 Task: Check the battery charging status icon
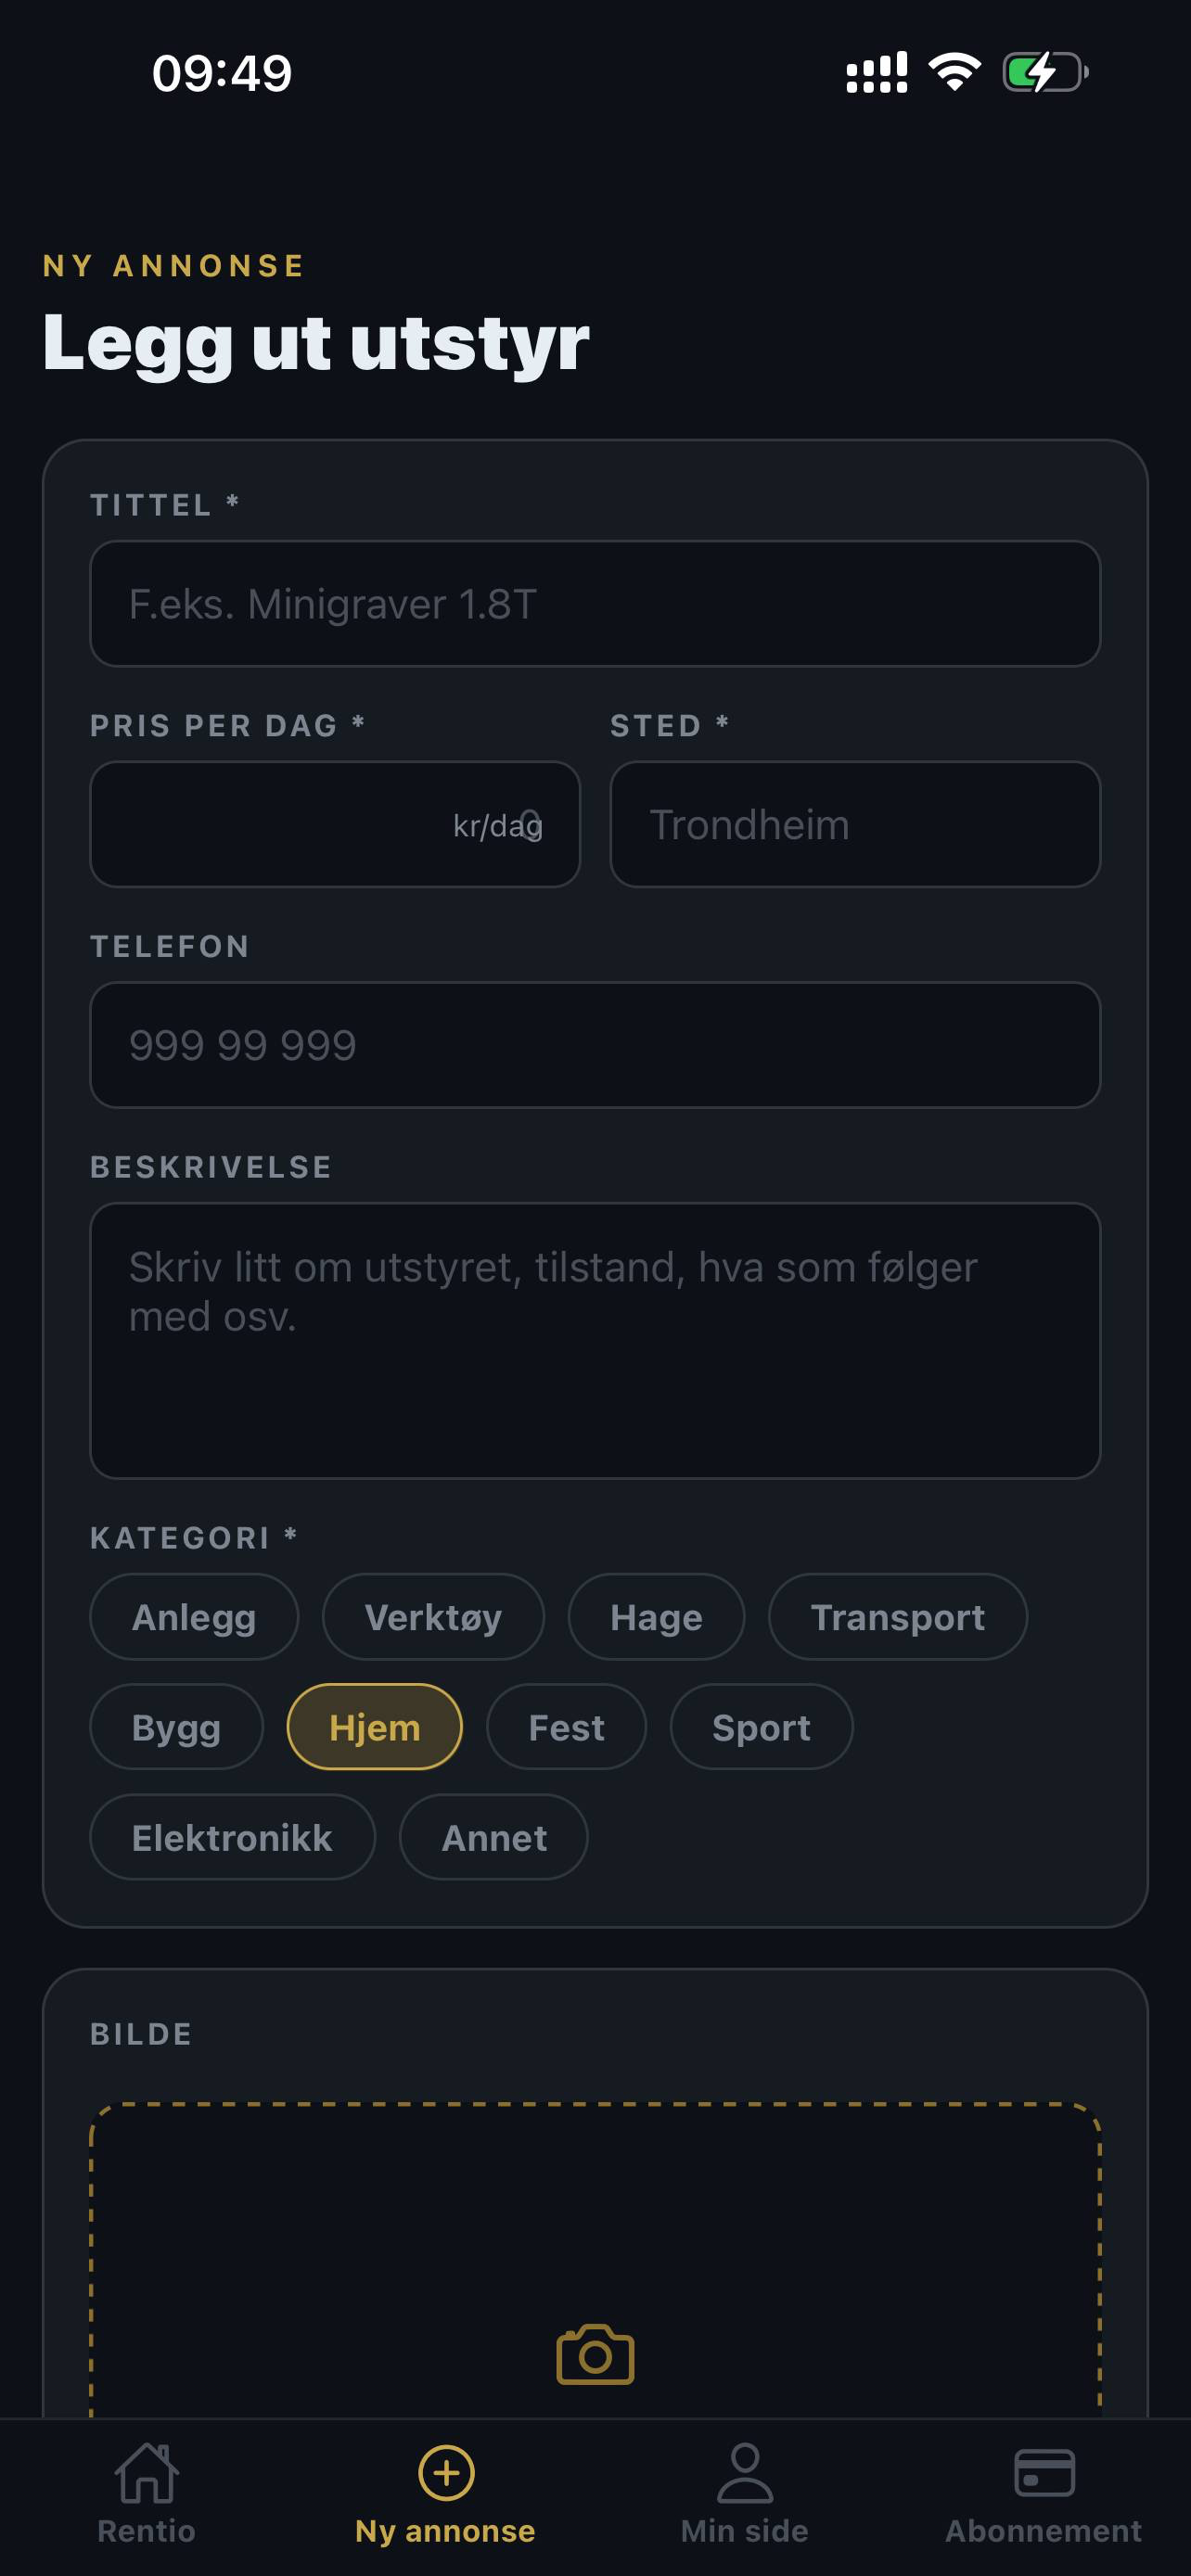click(1045, 72)
